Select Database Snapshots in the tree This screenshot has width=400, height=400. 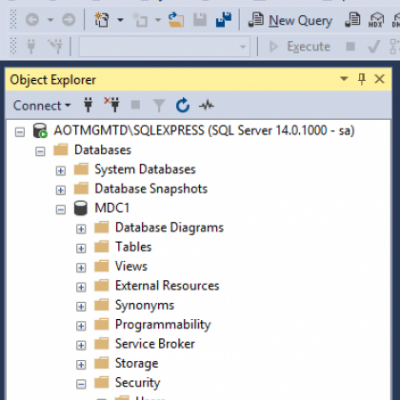click(x=151, y=189)
